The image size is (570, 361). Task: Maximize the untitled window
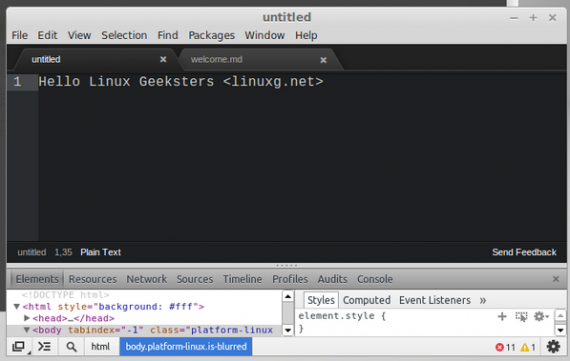coord(533,17)
